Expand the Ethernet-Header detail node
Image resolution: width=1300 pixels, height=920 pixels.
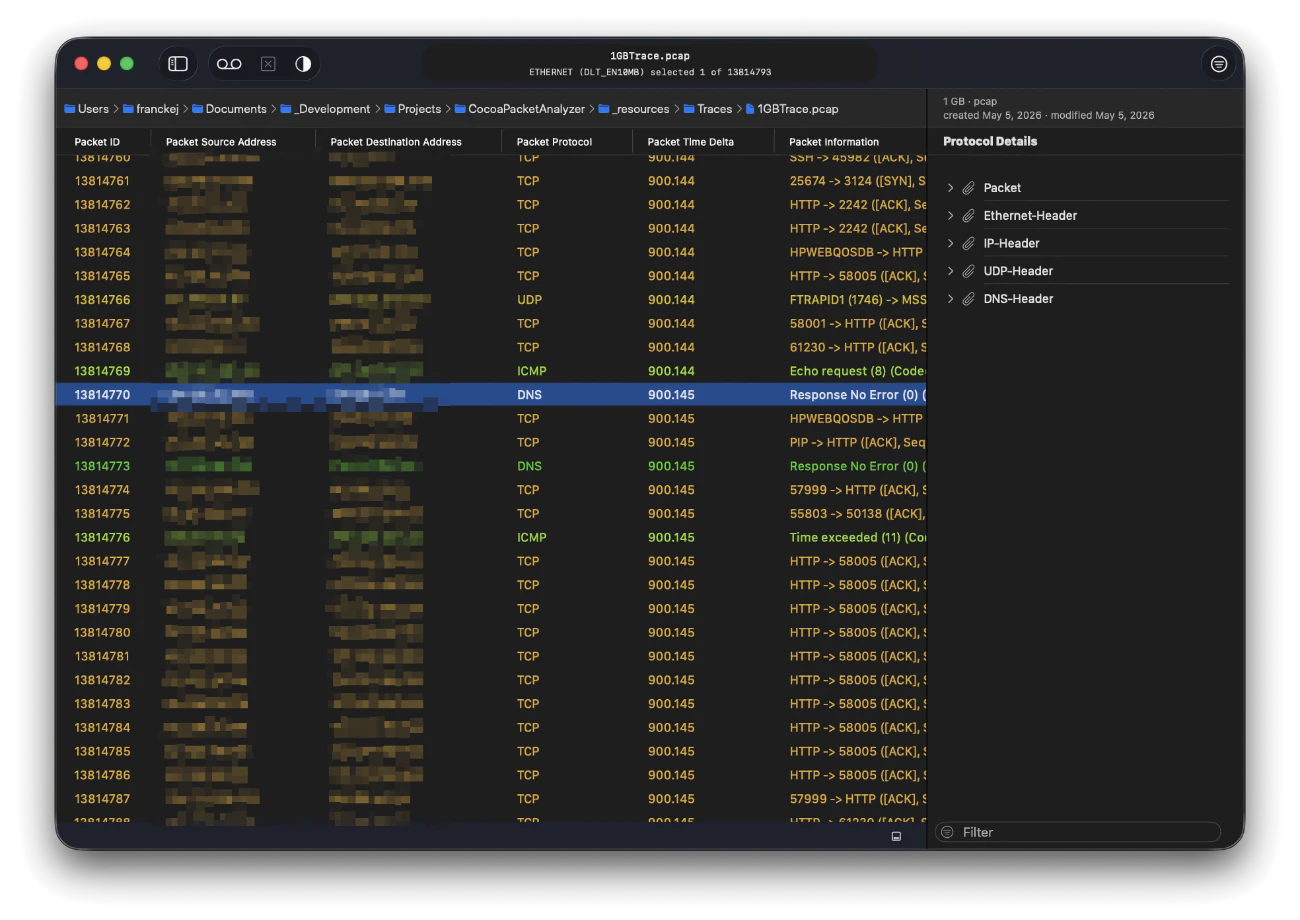coord(950,216)
